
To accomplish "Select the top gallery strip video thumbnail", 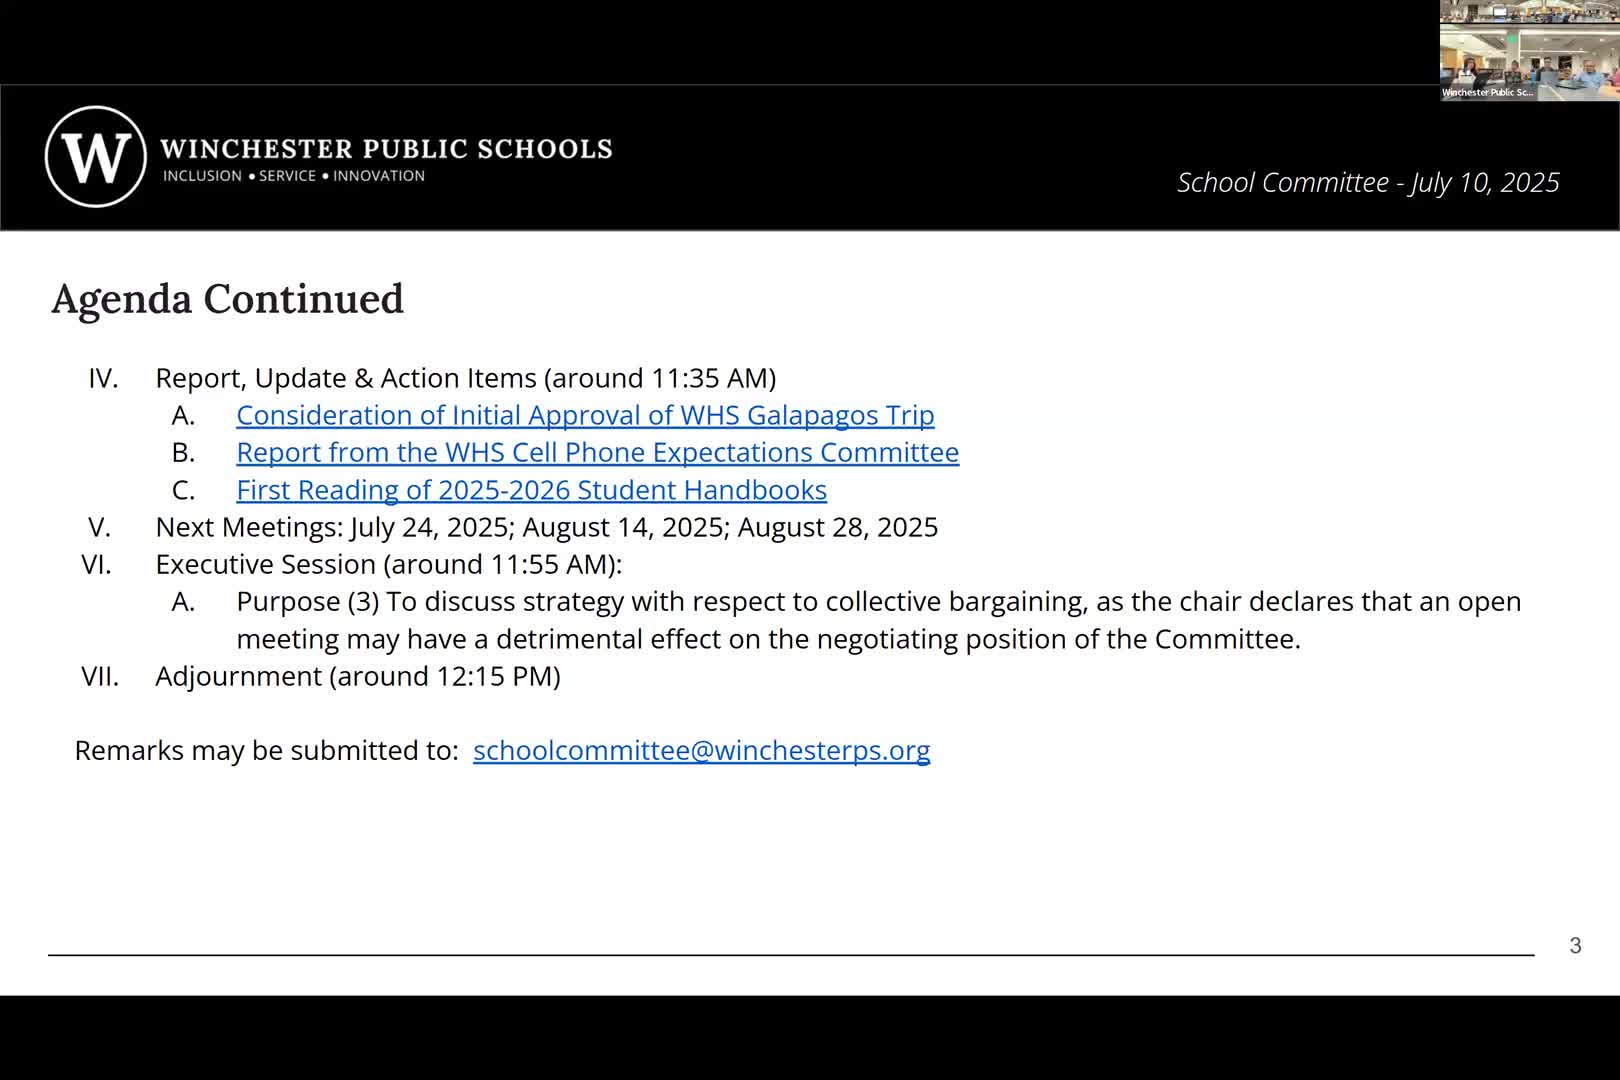I will click(x=1529, y=12).
